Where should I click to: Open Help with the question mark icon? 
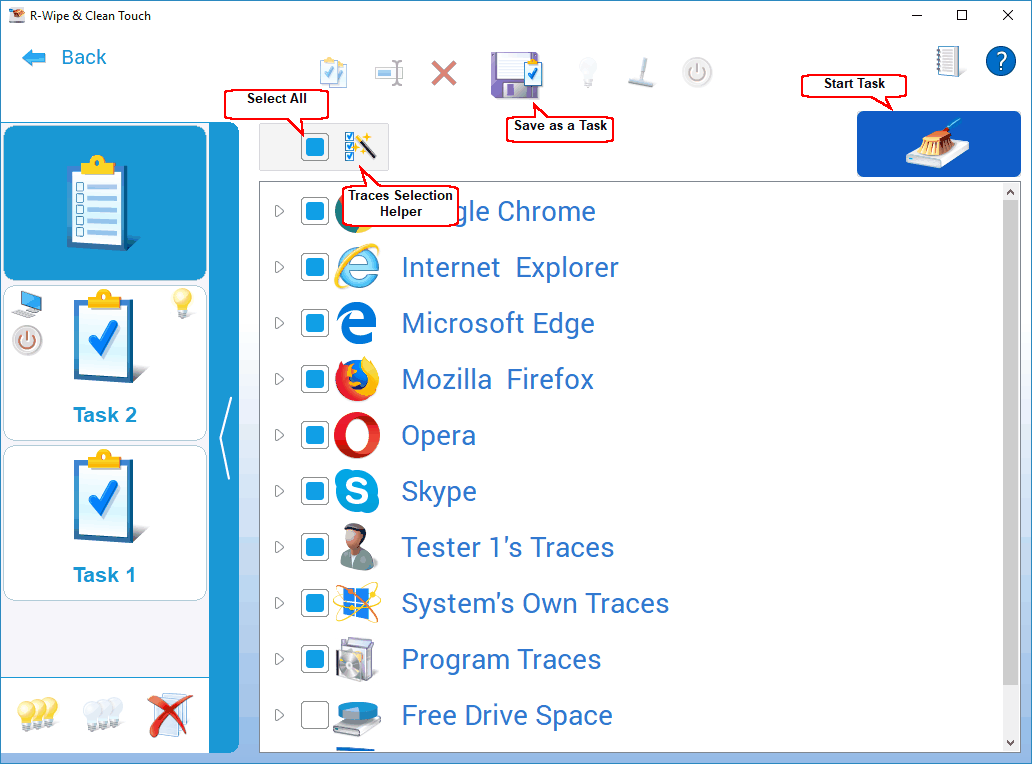(1000, 61)
